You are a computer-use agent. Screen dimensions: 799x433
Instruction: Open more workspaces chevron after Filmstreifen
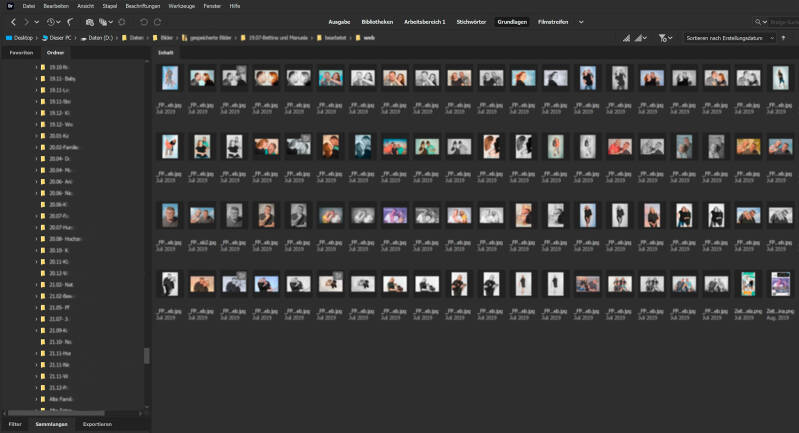(581, 22)
